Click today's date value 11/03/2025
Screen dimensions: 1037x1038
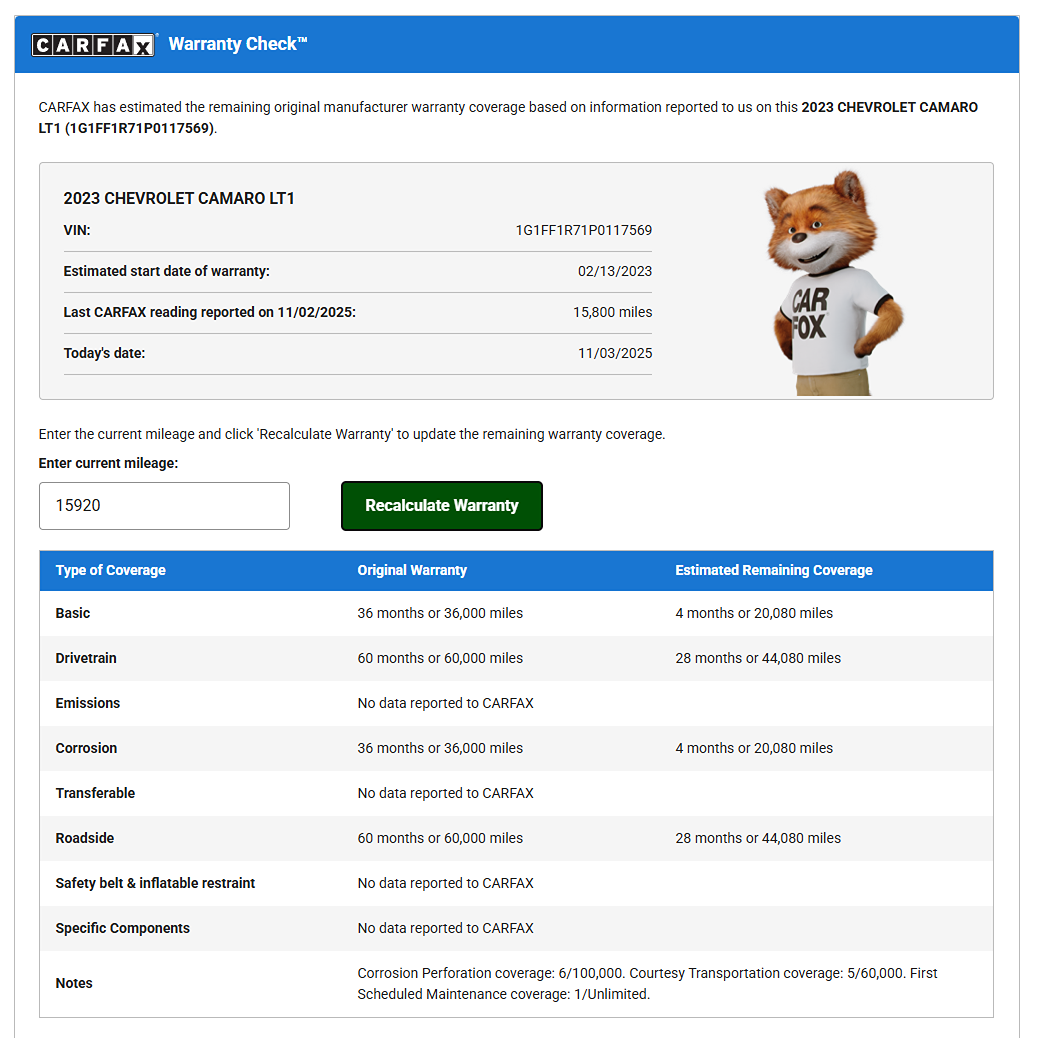[614, 353]
